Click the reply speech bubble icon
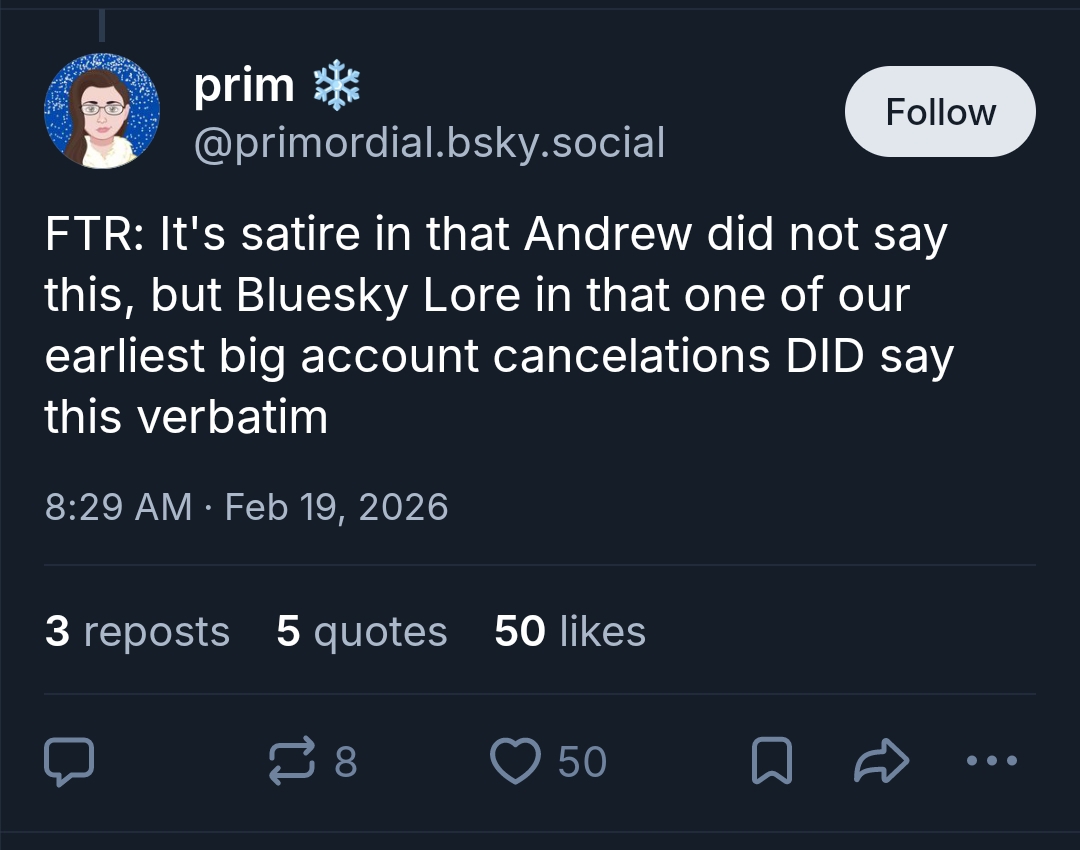This screenshot has width=1080, height=850. click(x=69, y=761)
